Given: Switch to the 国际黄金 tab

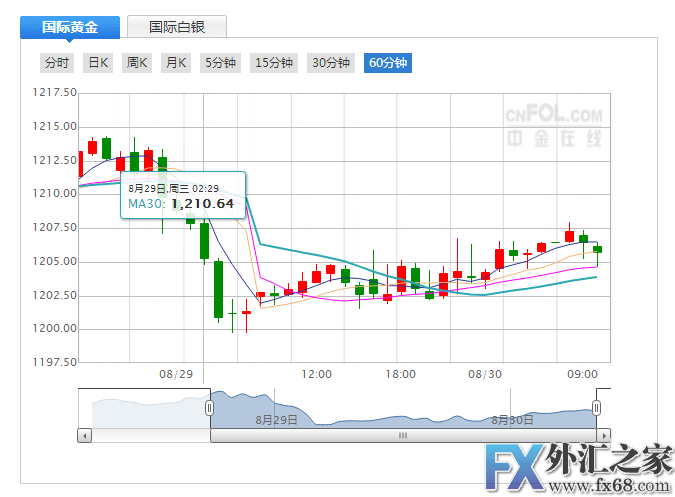Looking at the screenshot, I should tap(70, 27).
